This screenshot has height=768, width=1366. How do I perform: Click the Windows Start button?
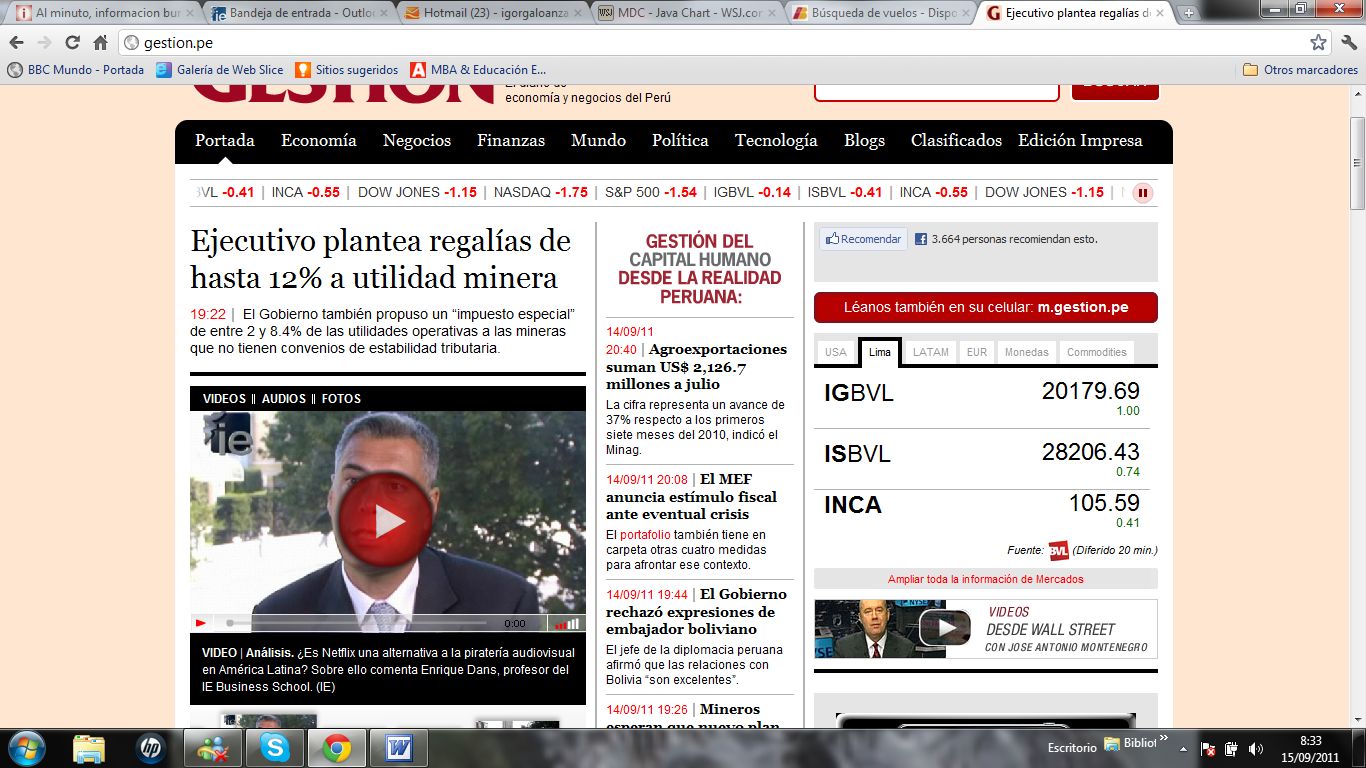tap(26, 748)
